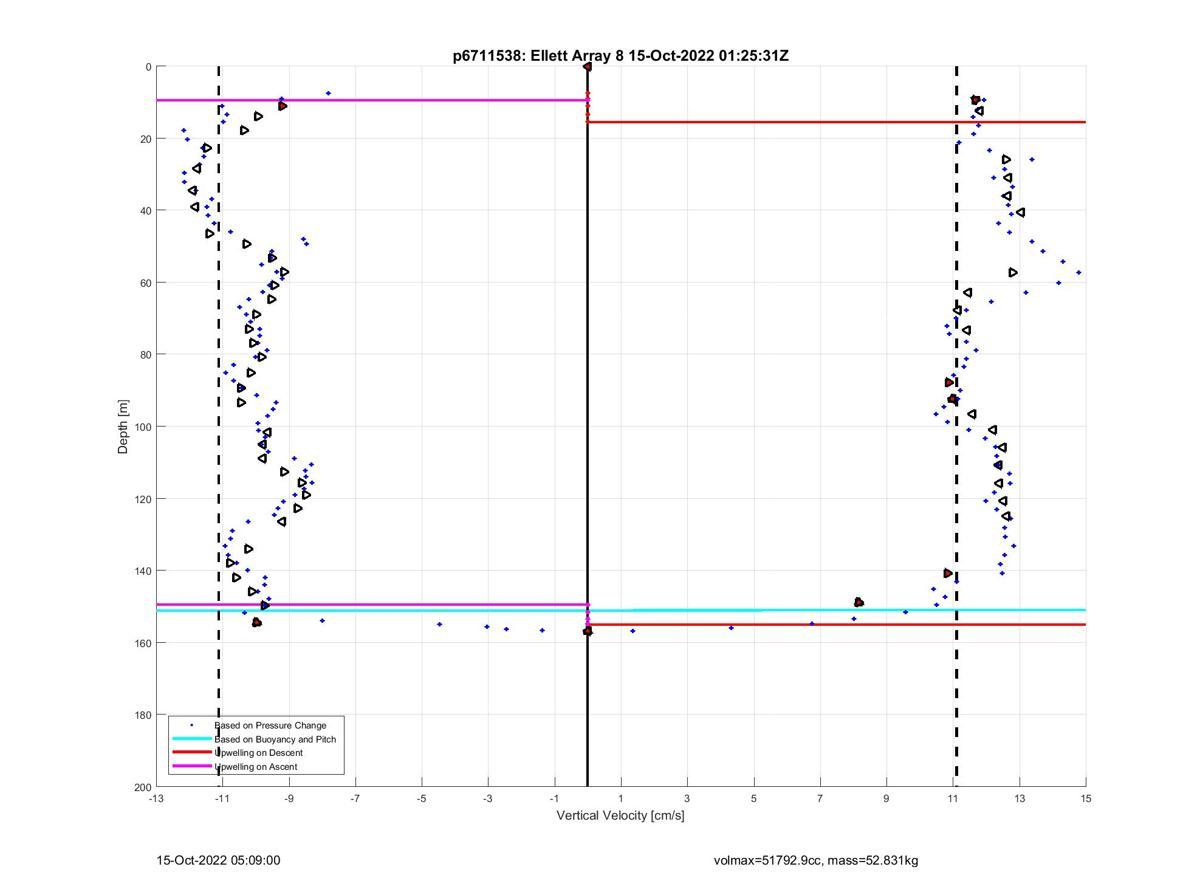The height and width of the screenshot is (885, 1200).
Task: Click the cyan line swatch in legend
Action: point(192,739)
